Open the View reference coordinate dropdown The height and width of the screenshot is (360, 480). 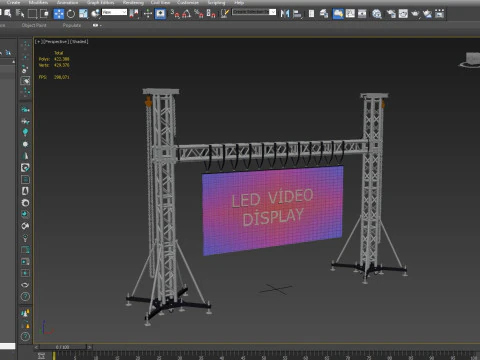pyautogui.click(x=114, y=12)
